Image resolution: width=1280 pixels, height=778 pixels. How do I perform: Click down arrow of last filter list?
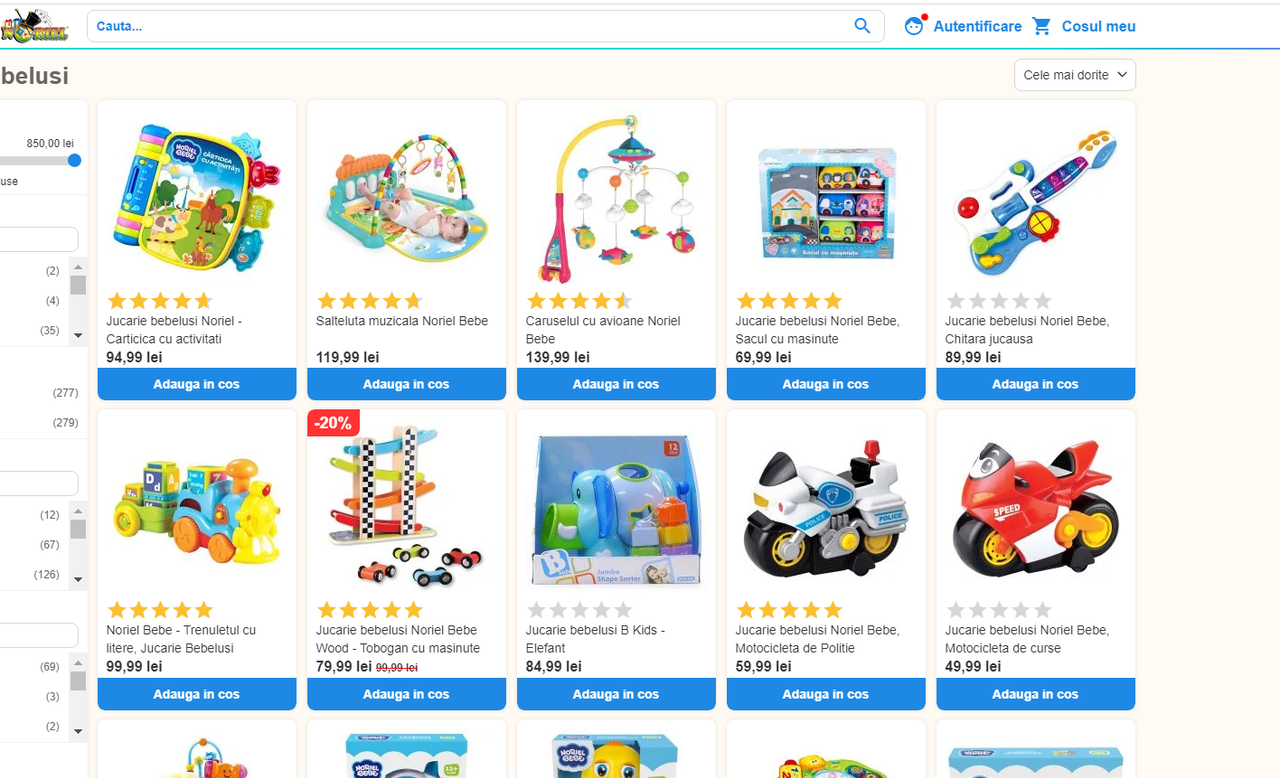[x=78, y=732]
